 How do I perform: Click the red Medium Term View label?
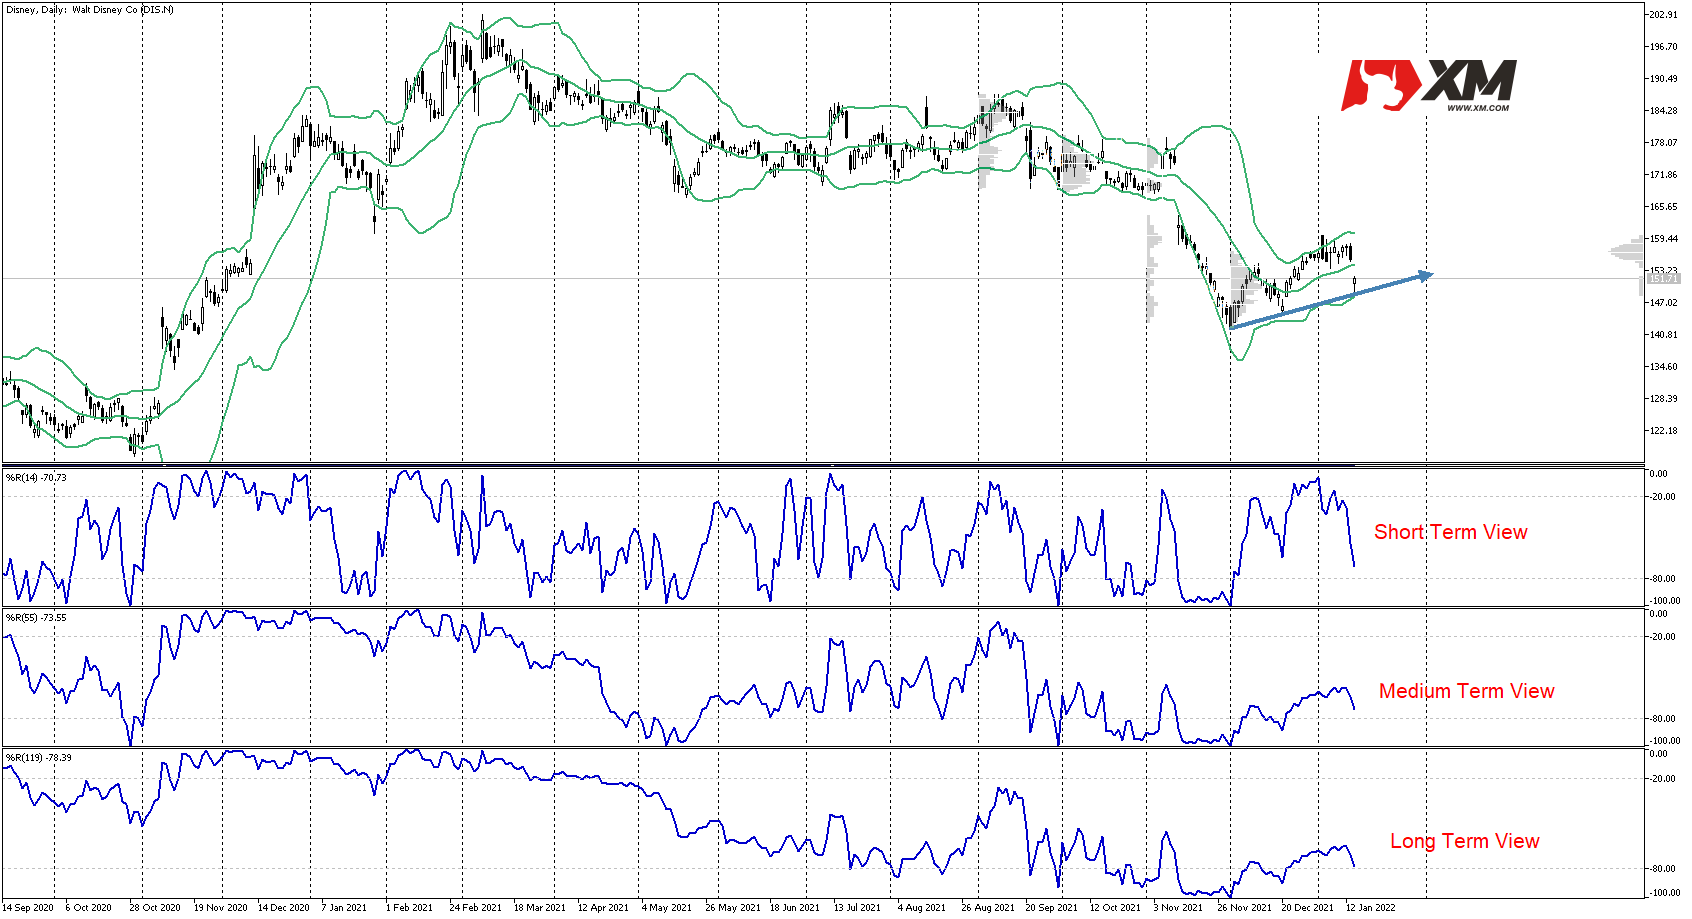1466,691
